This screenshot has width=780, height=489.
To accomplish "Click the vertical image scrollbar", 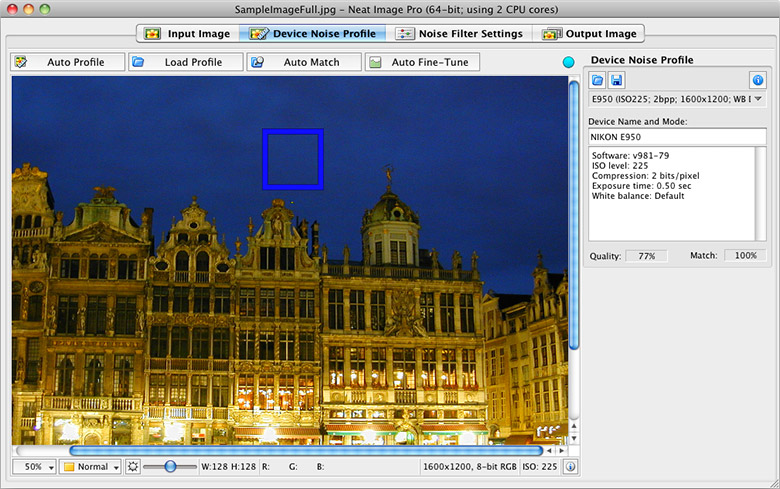I will (x=574, y=215).
